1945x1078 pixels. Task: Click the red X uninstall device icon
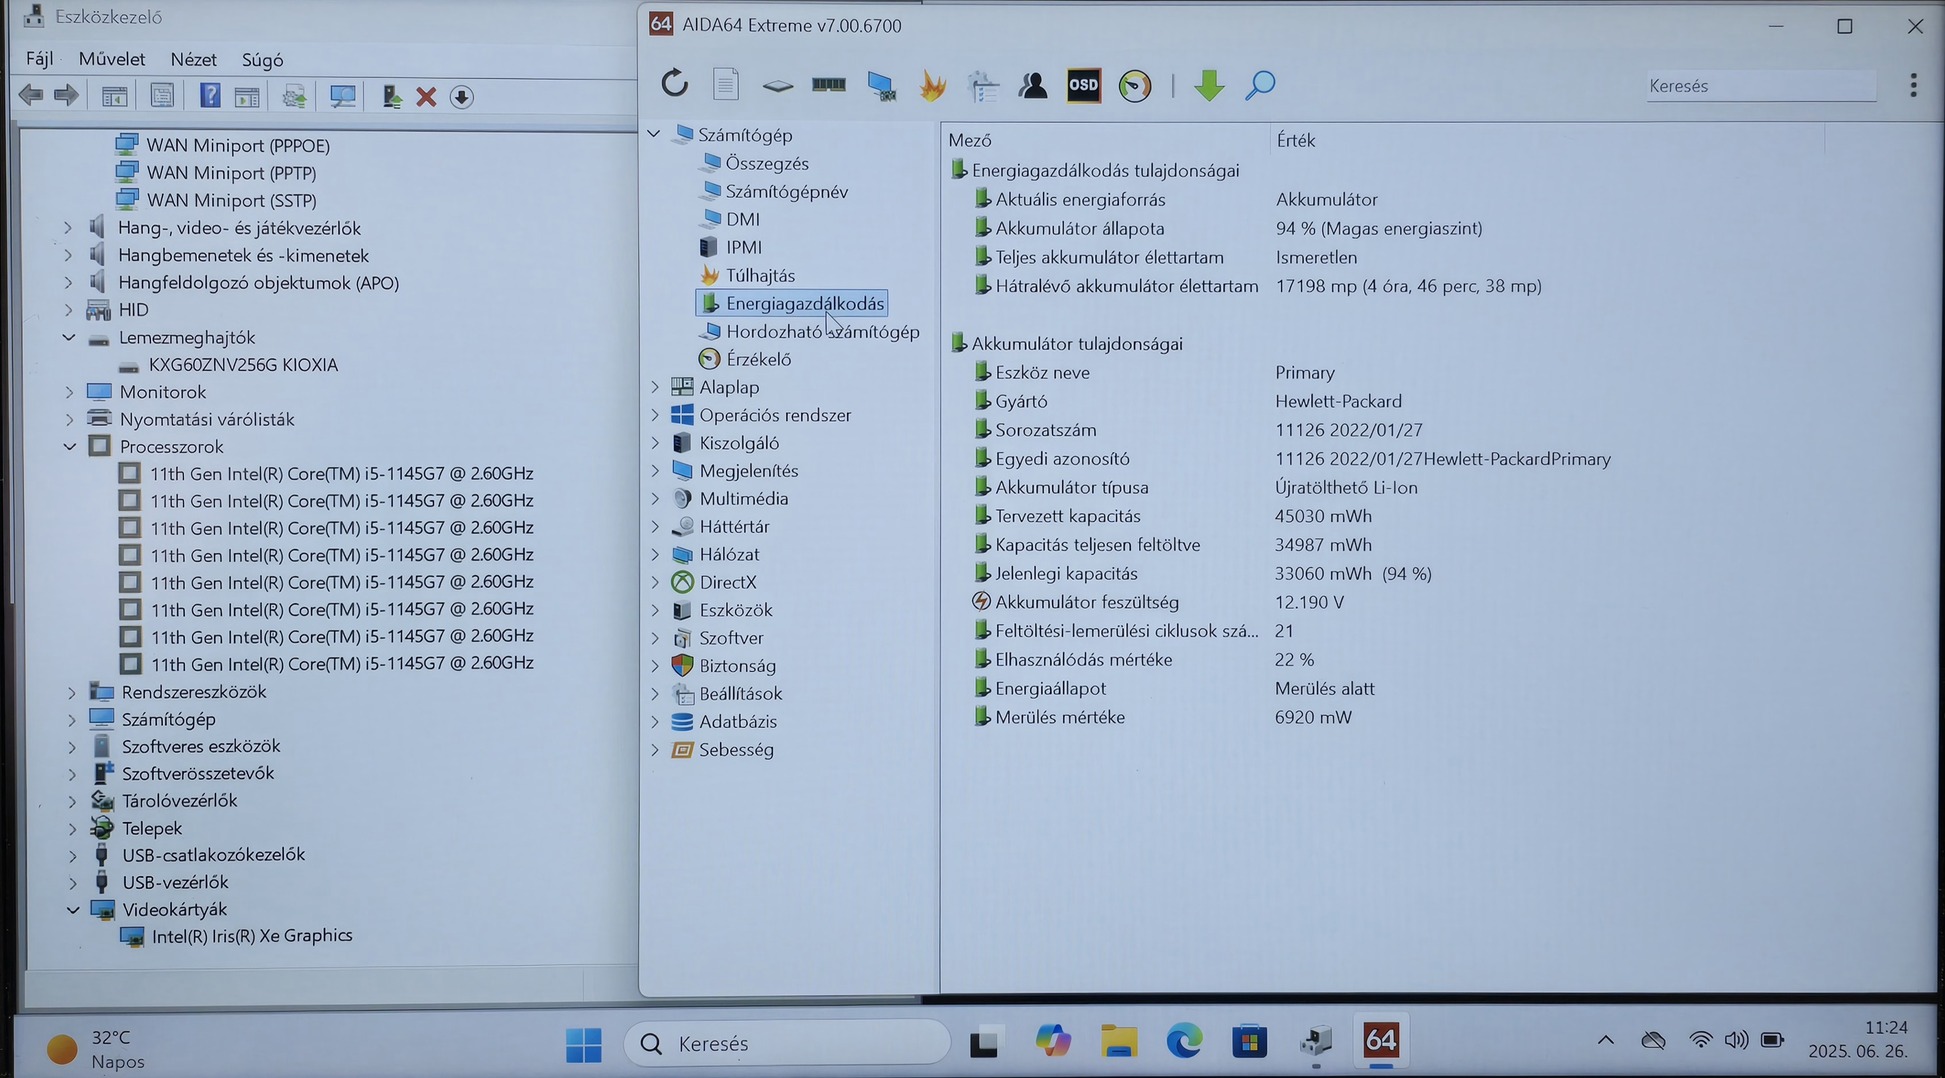click(426, 97)
